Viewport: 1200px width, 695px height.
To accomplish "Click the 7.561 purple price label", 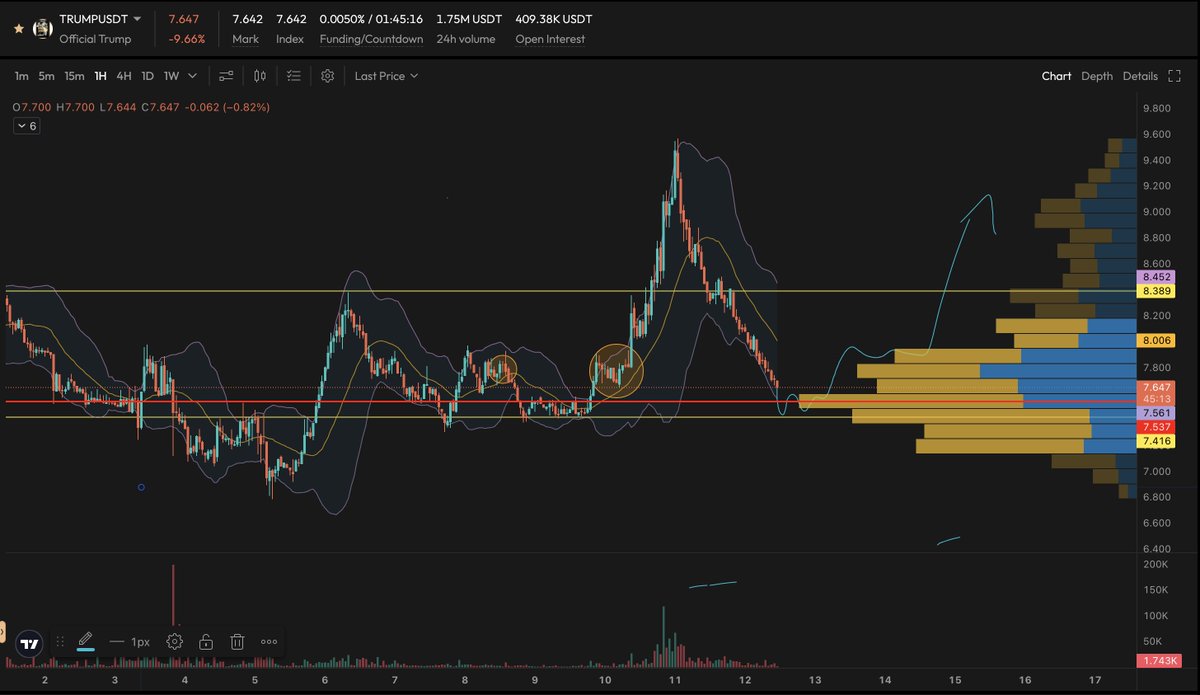I will (x=1156, y=413).
